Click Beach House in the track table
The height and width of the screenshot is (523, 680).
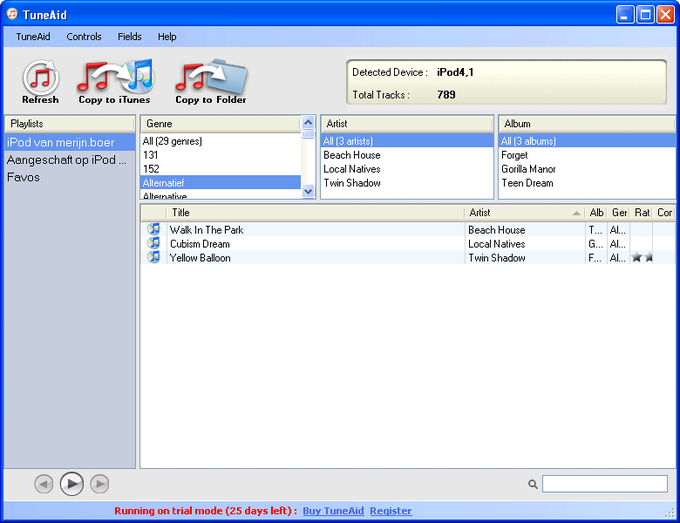coord(497,230)
